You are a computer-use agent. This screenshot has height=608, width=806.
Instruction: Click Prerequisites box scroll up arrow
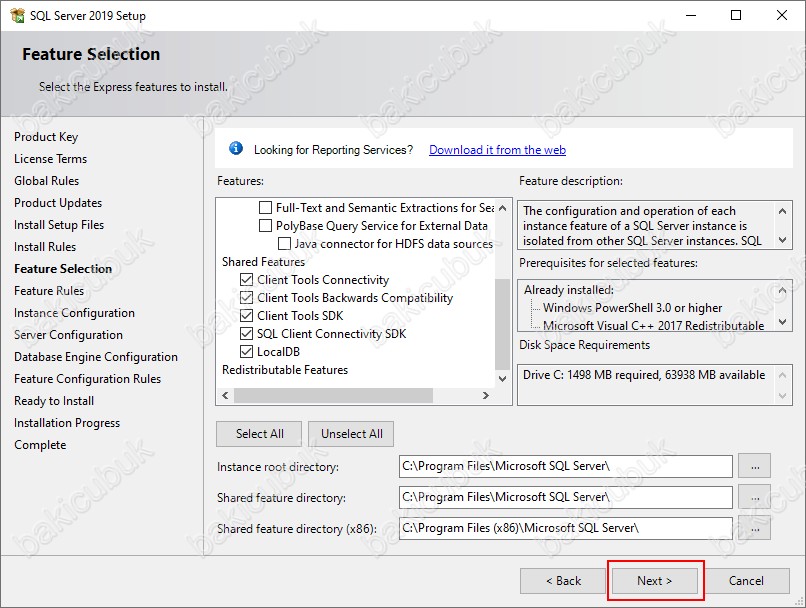pyautogui.click(x=782, y=290)
